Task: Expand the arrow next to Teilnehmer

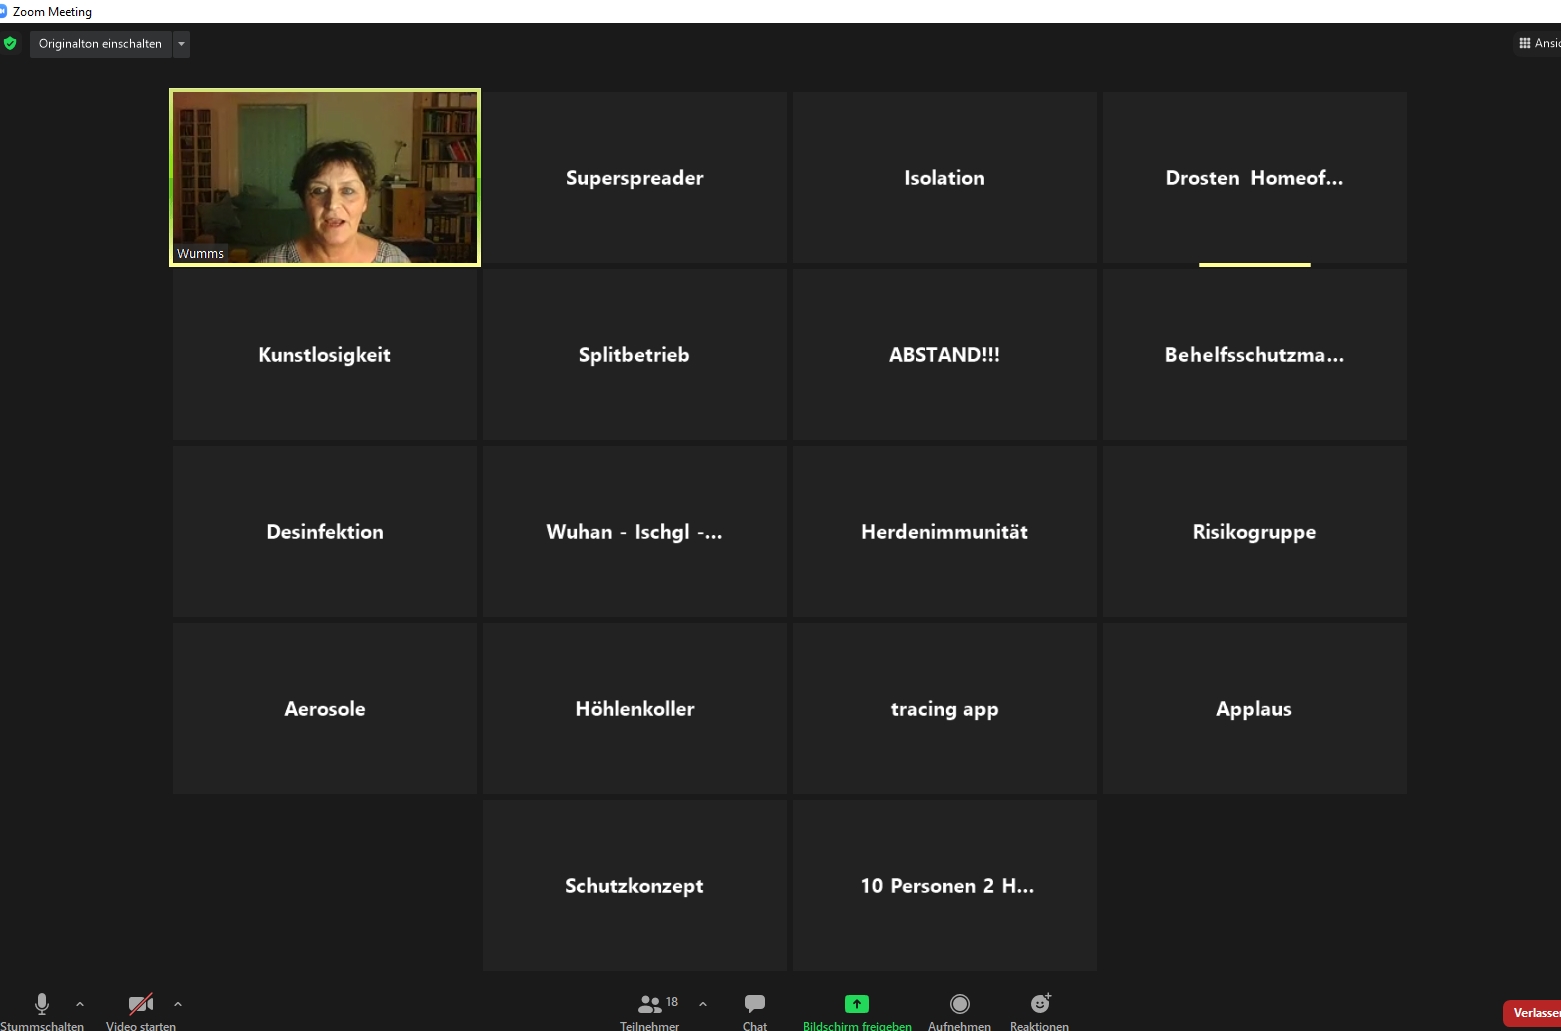Action: (x=703, y=1004)
